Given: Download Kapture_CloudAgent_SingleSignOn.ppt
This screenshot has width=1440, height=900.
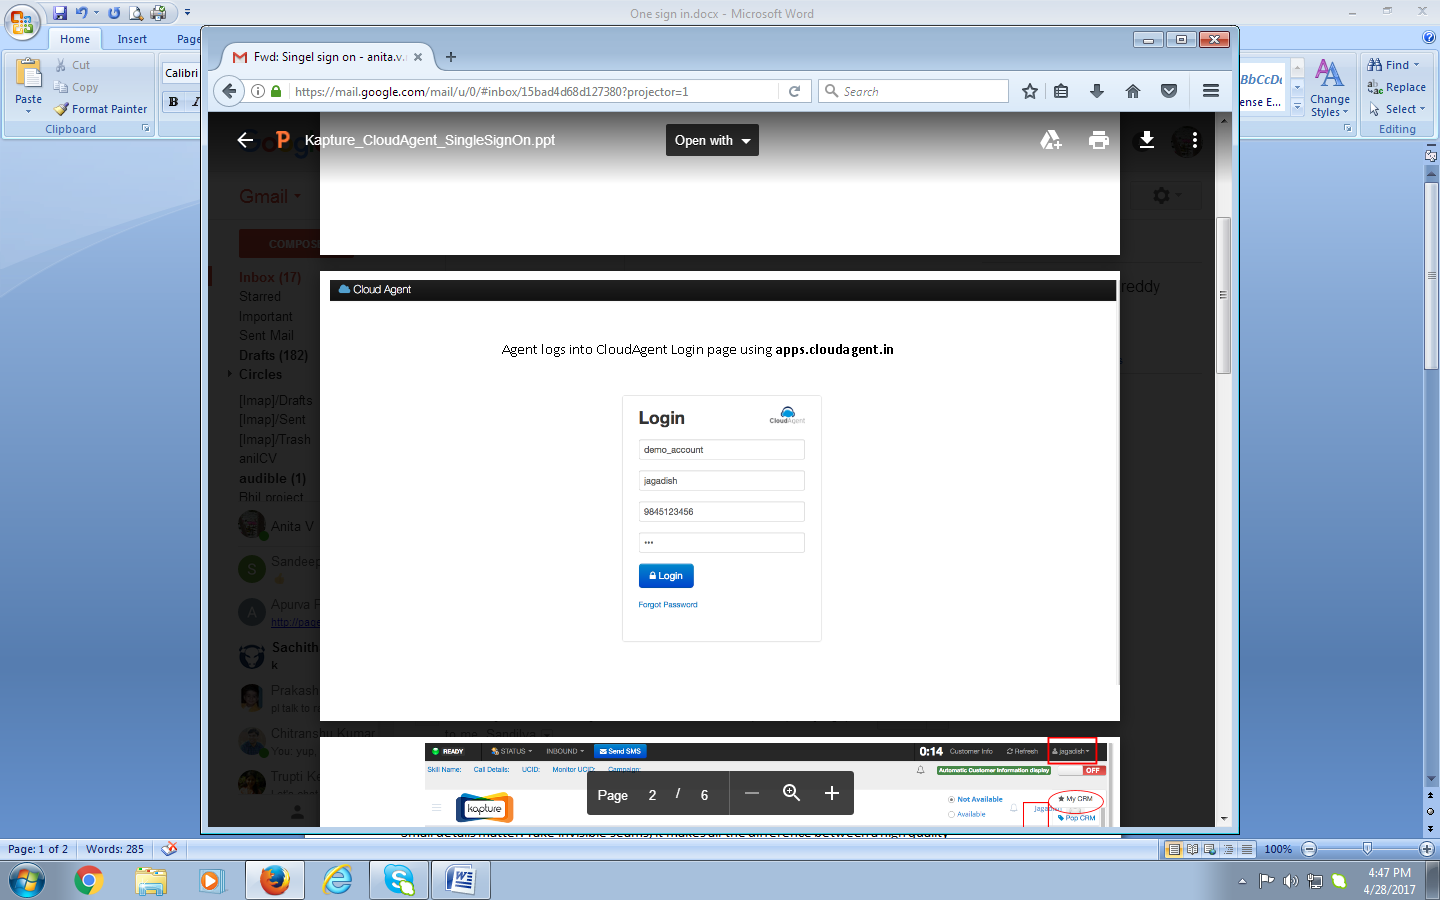Looking at the screenshot, I should coord(1147,140).
